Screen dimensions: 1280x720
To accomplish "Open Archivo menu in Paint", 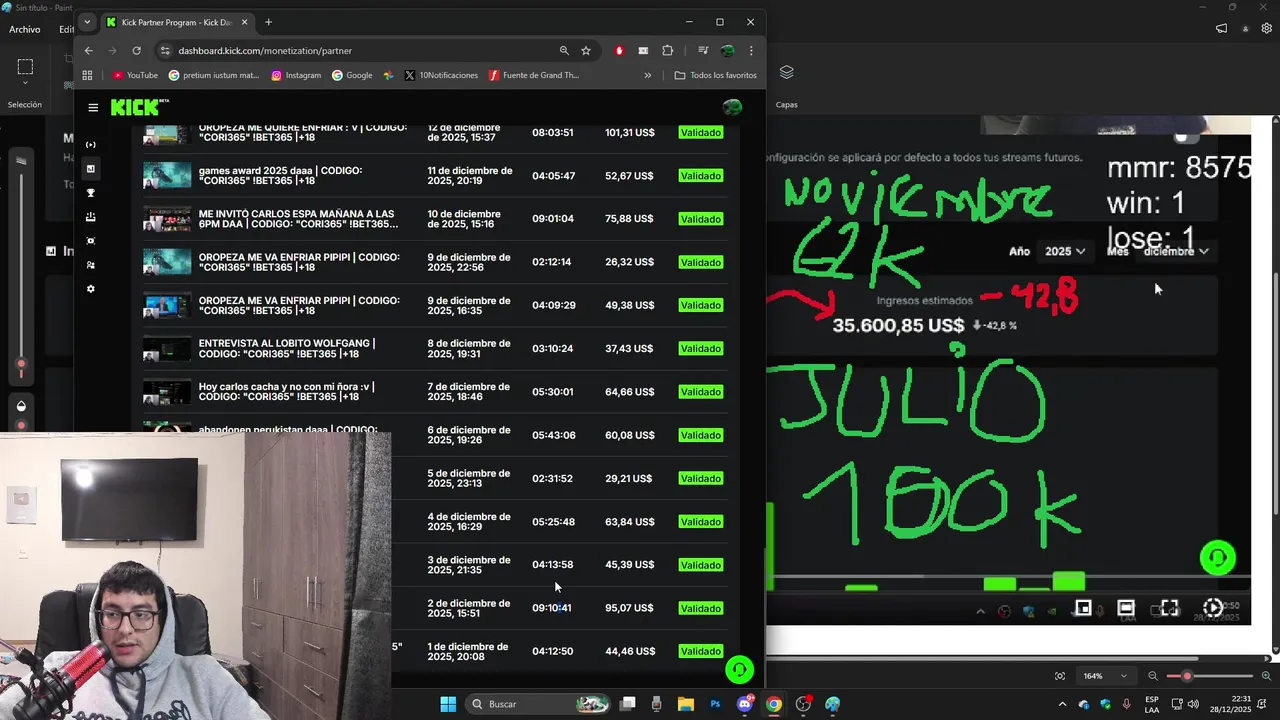I will point(24,29).
